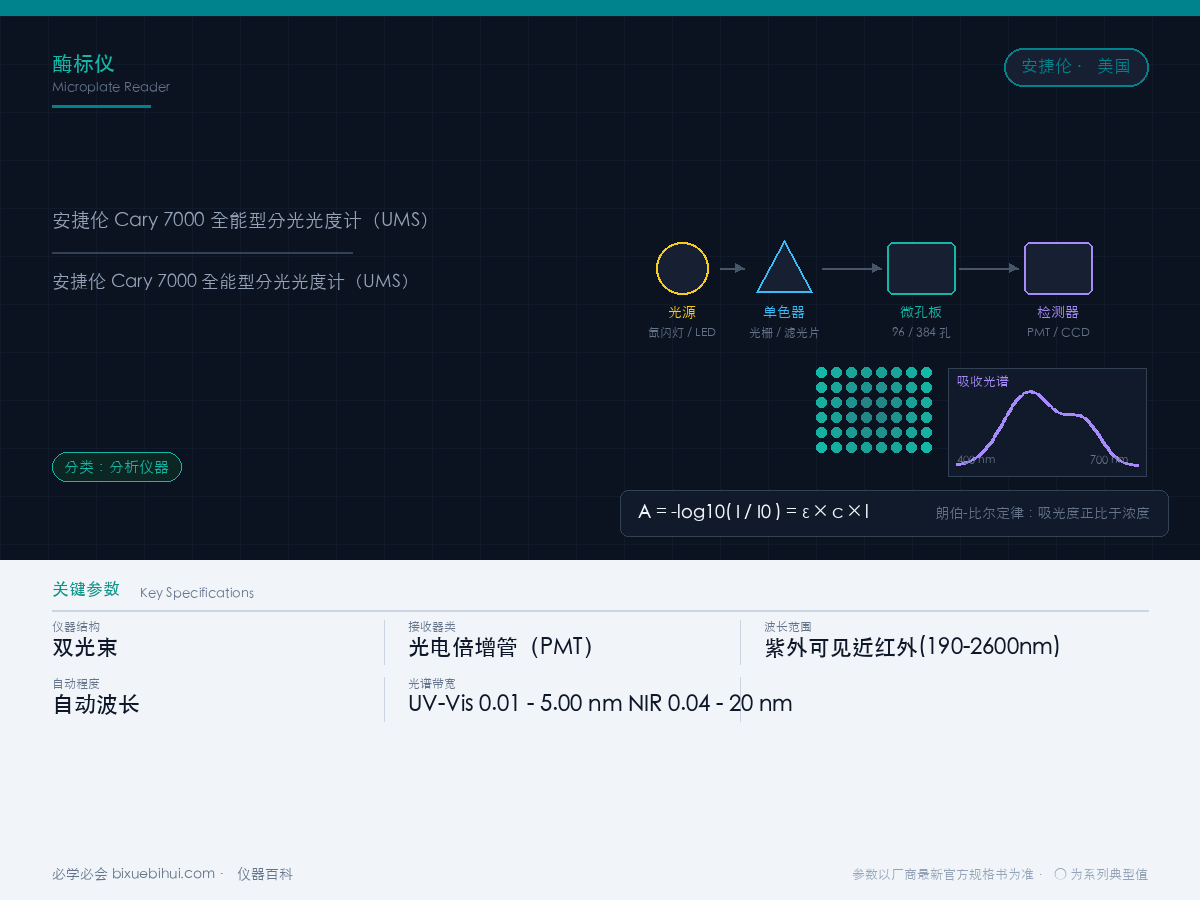
Task: Click the yellow light source circle icon
Action: coord(682,268)
